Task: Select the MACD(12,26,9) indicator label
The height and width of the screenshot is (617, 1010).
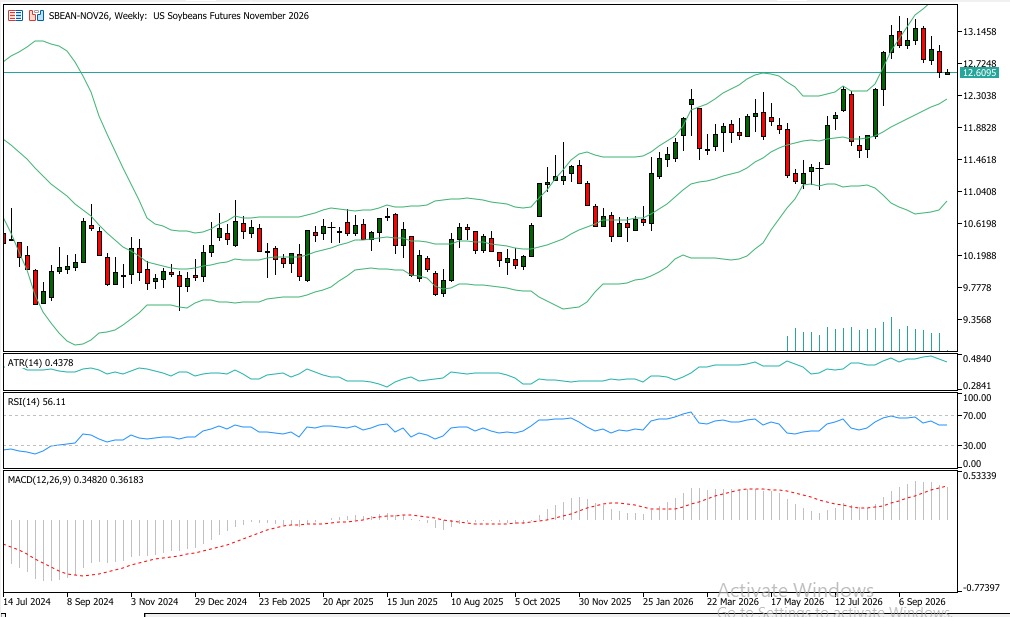Action: pyautogui.click(x=75, y=479)
